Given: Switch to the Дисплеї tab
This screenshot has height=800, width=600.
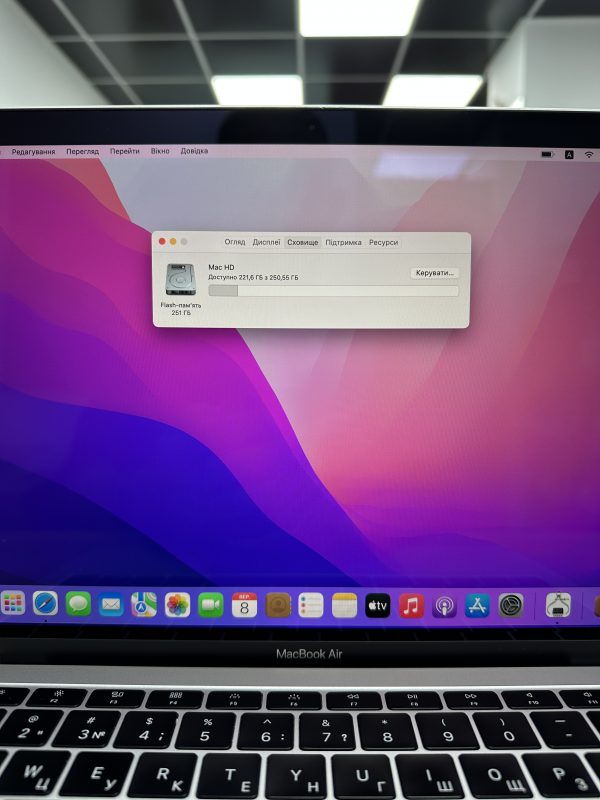Looking at the screenshot, I should [266, 242].
